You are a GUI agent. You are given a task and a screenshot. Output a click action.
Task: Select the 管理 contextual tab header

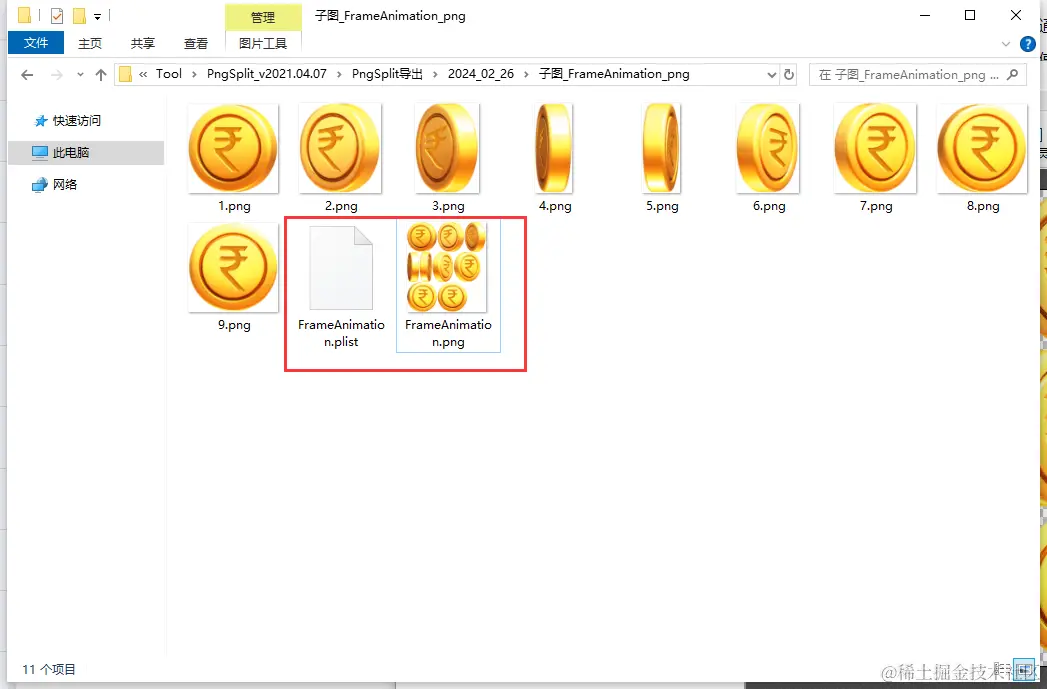[263, 17]
